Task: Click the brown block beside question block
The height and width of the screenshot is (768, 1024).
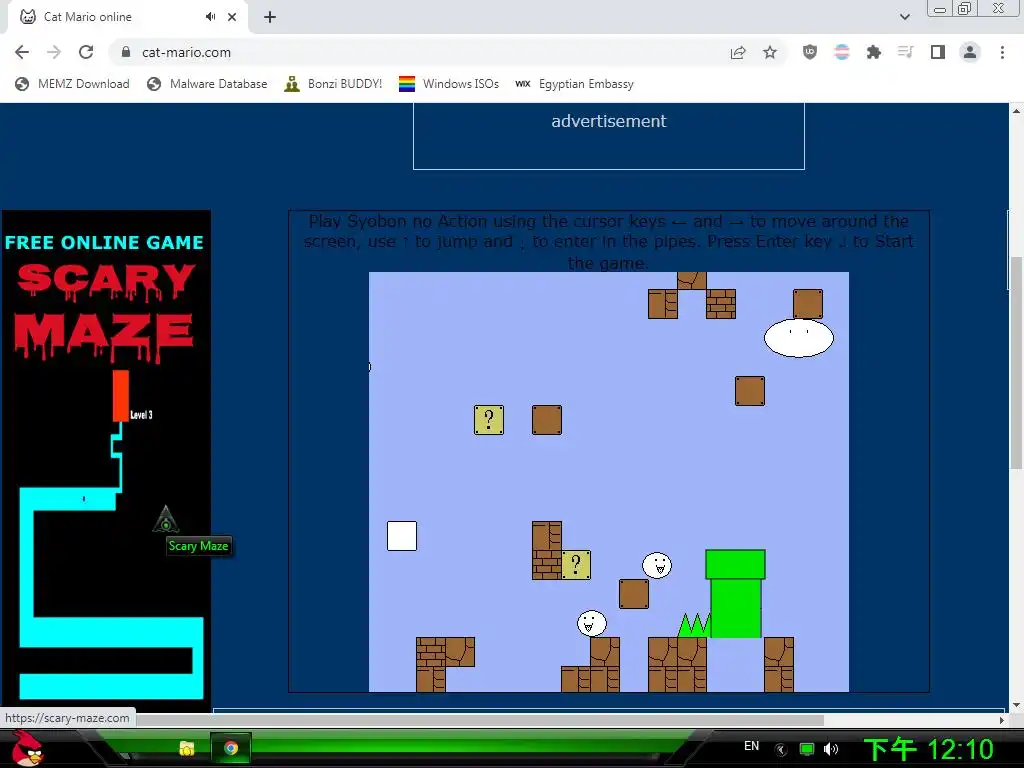Action: click(547, 420)
